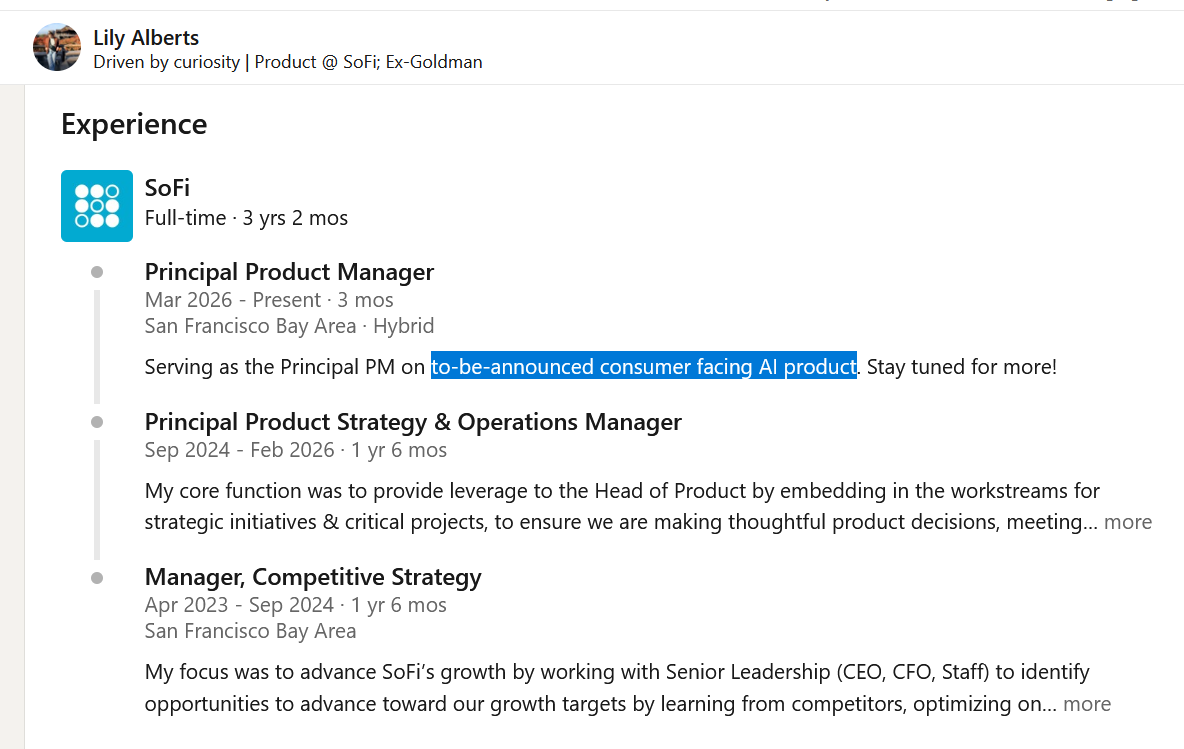Image resolution: width=1184 pixels, height=749 pixels.
Task: Click bullet marker beside Manager, Competitive Strategy
Action: click(97, 578)
